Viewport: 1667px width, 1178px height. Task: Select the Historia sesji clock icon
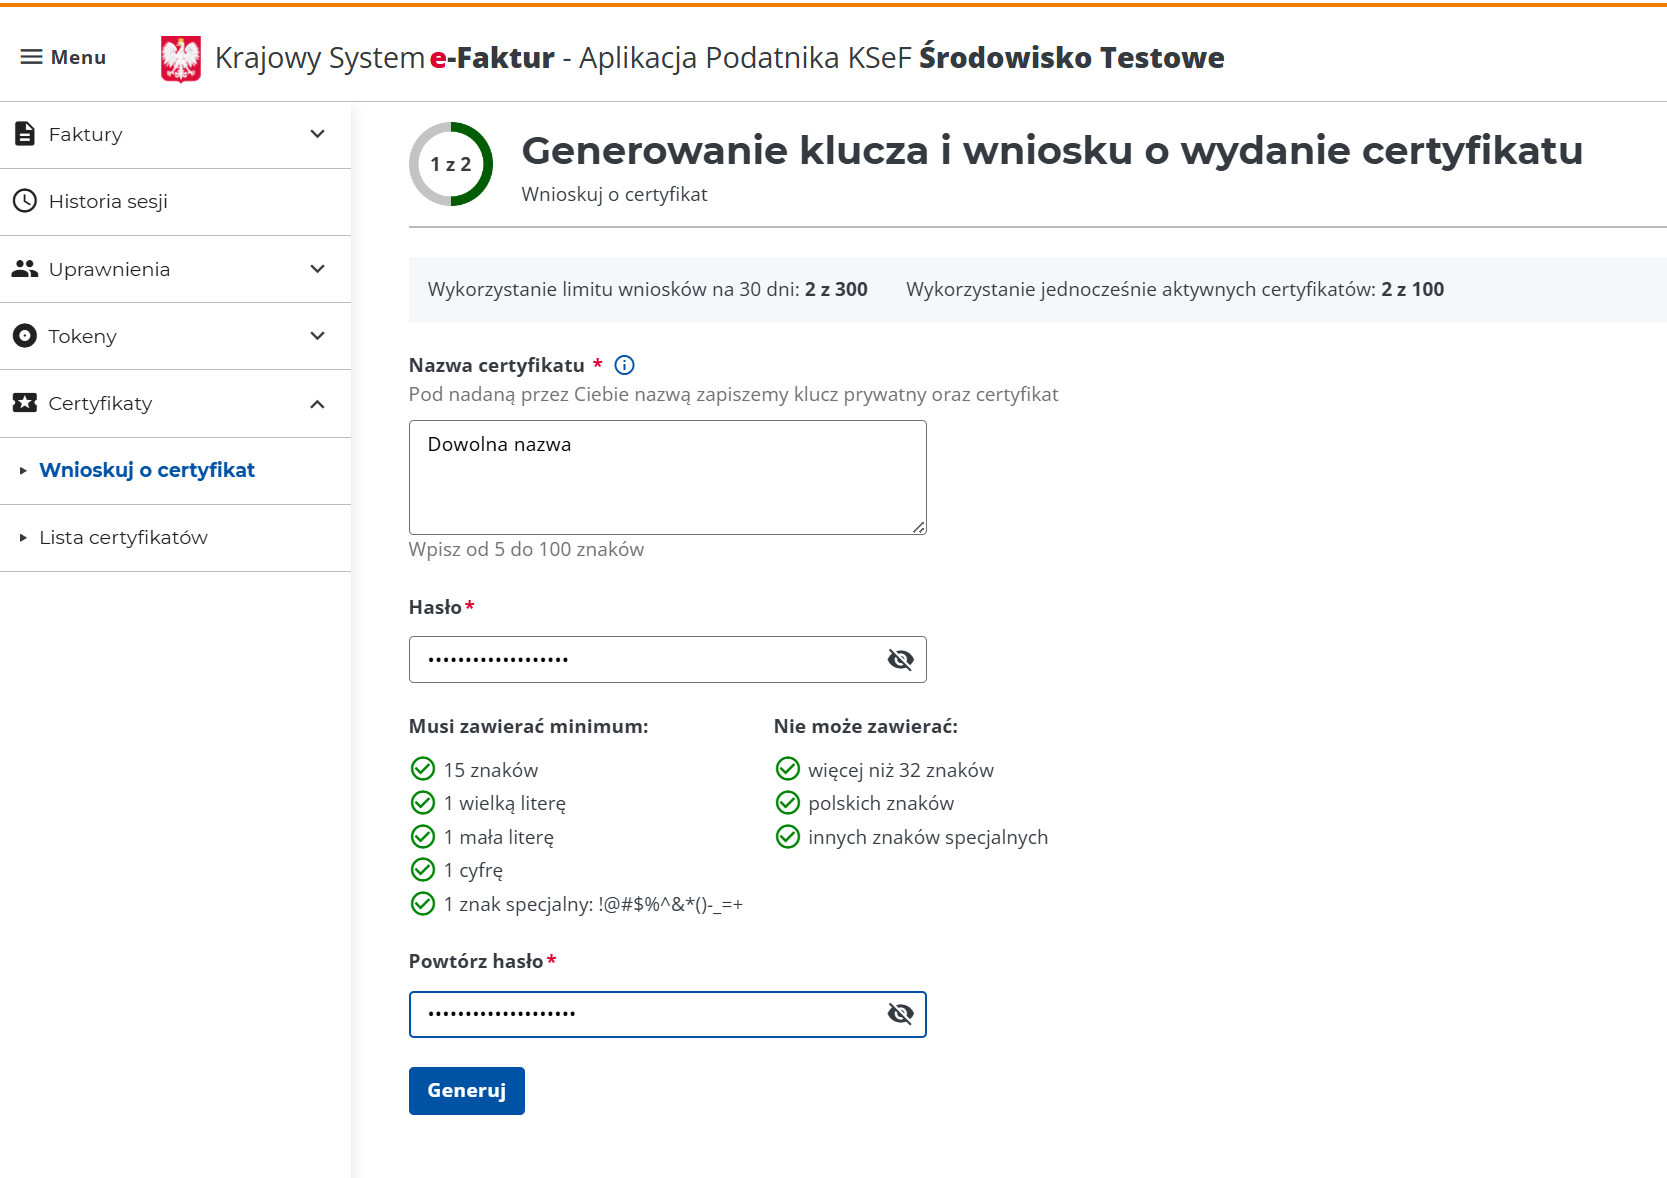(x=24, y=201)
